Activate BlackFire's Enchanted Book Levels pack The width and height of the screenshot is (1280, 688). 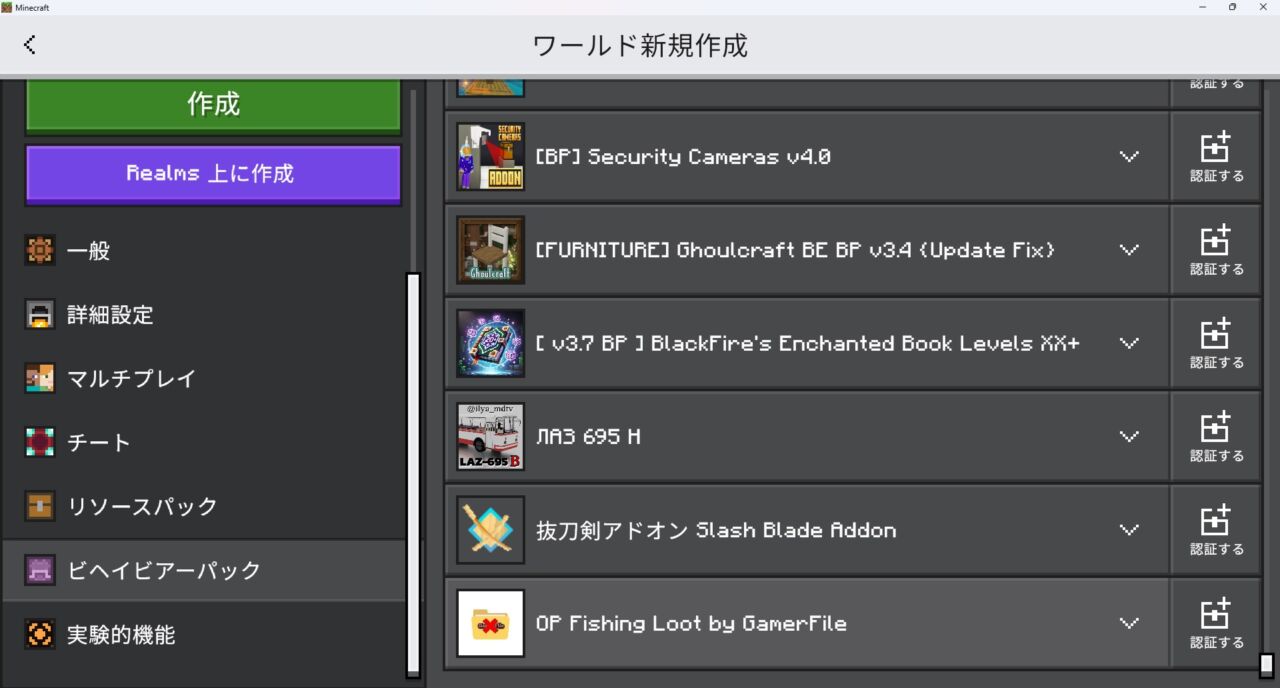point(1216,343)
